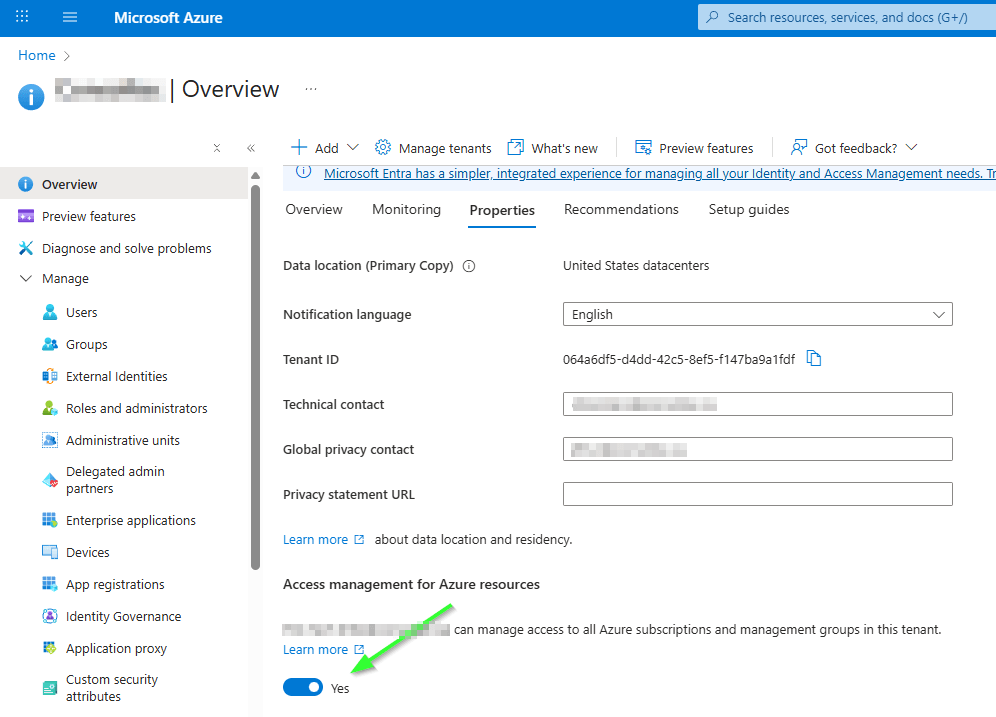The width and height of the screenshot is (996, 717).
Task: Close the sidebar search with X icon
Action: 217,148
